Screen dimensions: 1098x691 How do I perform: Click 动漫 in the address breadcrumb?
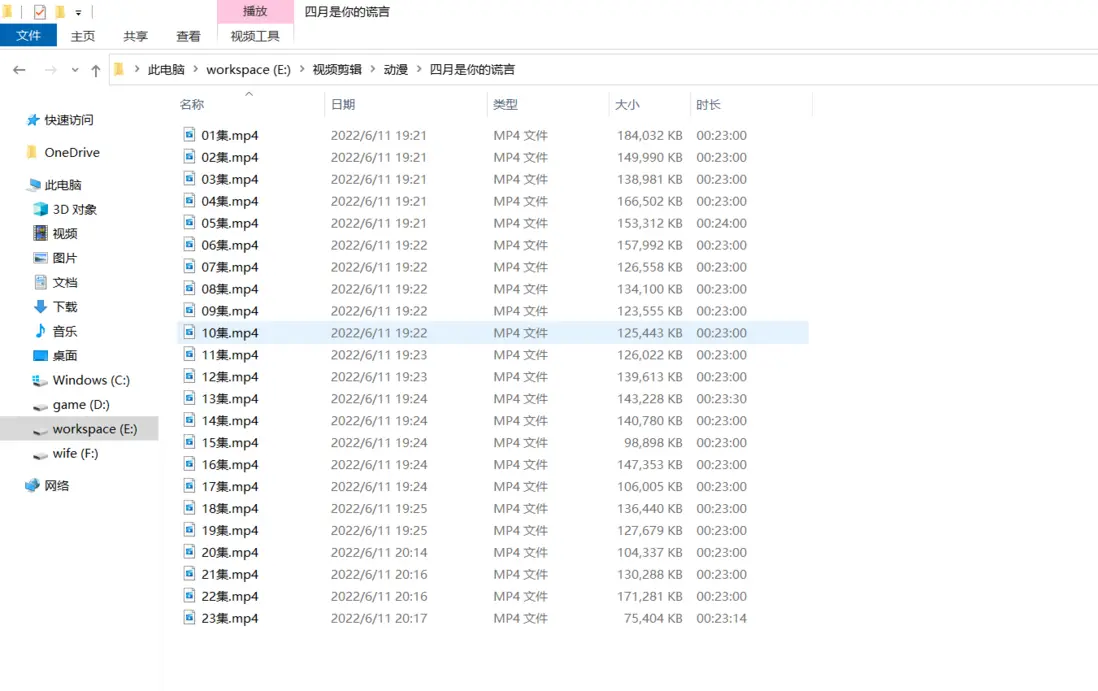pyautogui.click(x=396, y=69)
